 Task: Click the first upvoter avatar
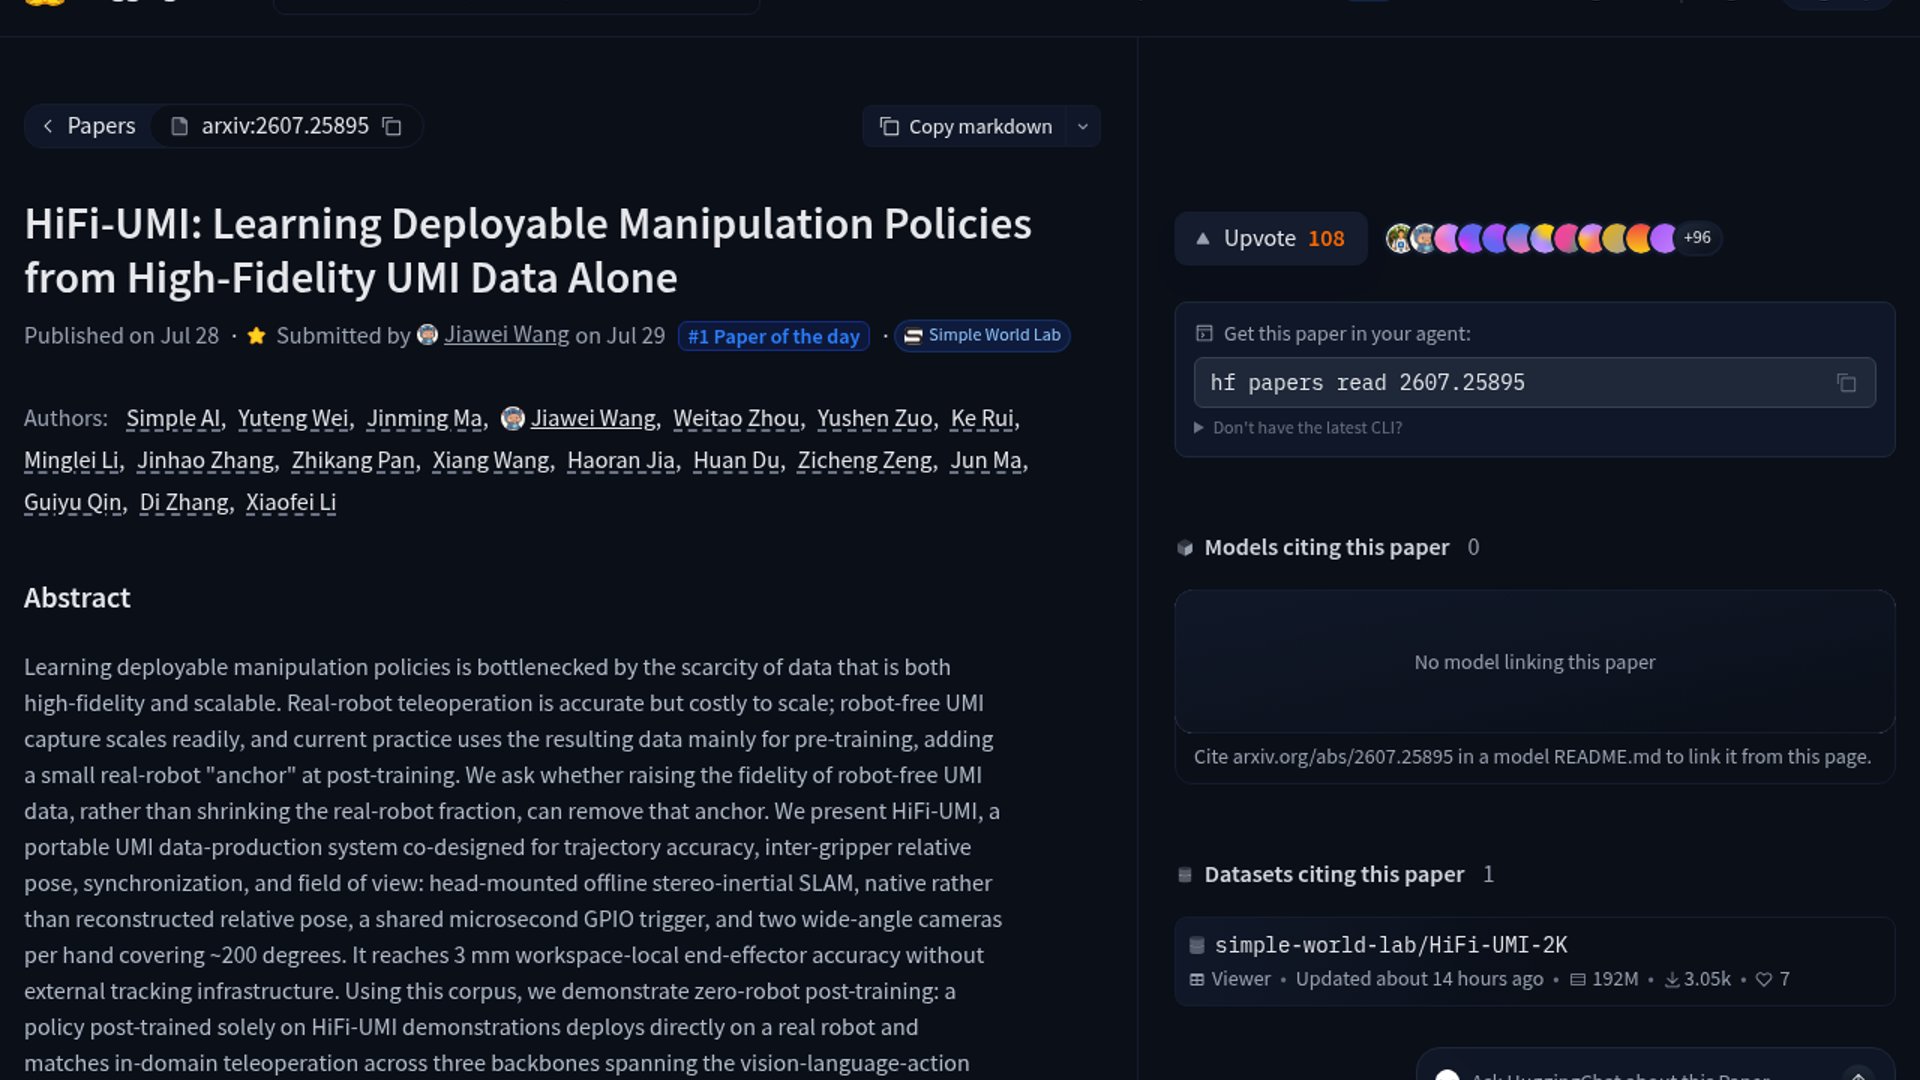pyautogui.click(x=1399, y=238)
